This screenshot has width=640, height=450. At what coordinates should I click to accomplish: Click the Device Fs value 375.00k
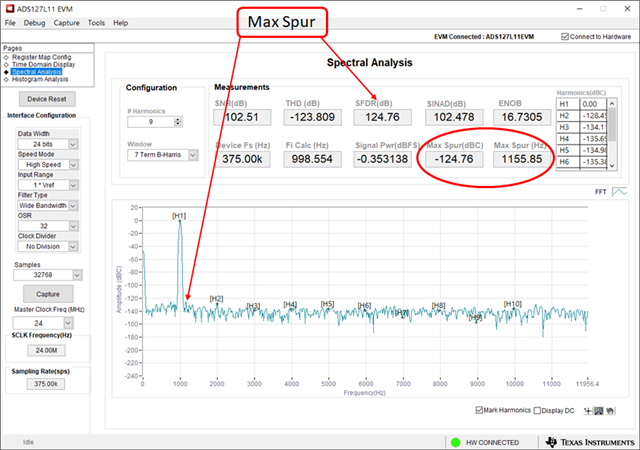coord(242,159)
